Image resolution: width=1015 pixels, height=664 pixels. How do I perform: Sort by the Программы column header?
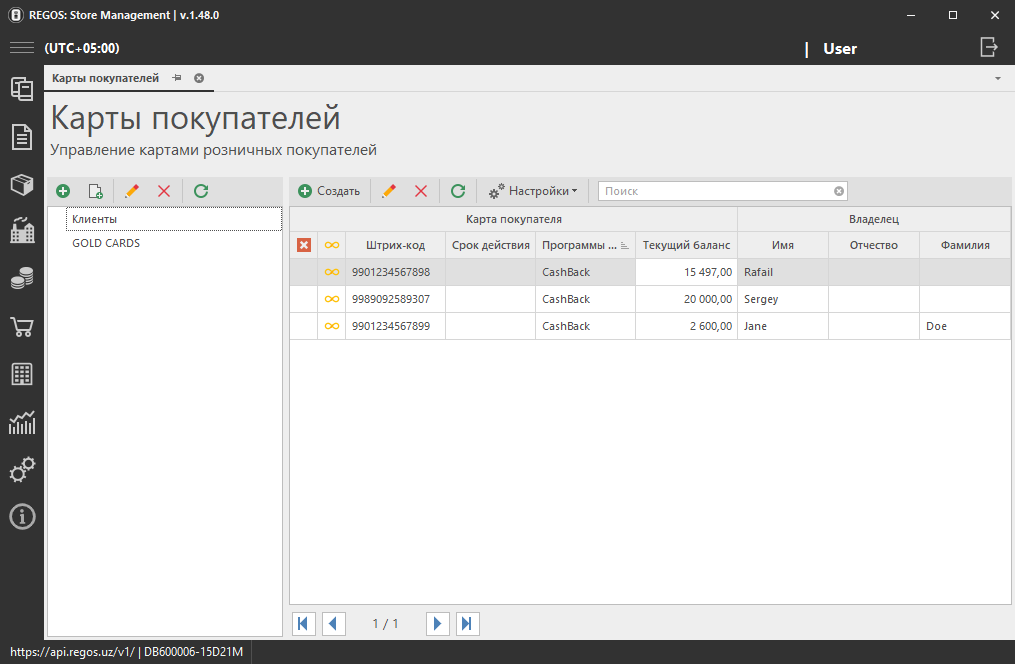579,245
